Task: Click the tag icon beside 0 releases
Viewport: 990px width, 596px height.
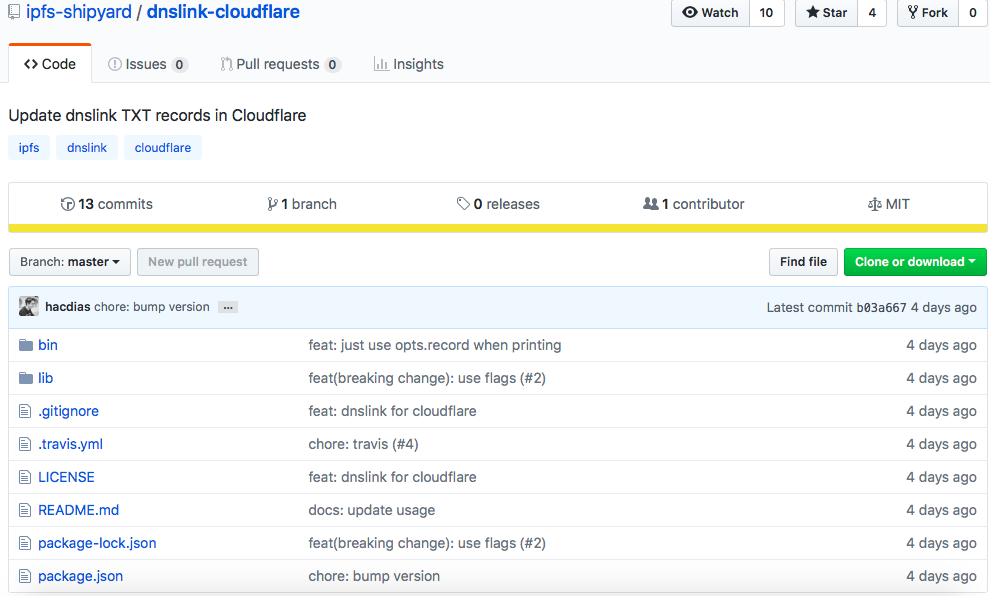Action: pos(463,204)
